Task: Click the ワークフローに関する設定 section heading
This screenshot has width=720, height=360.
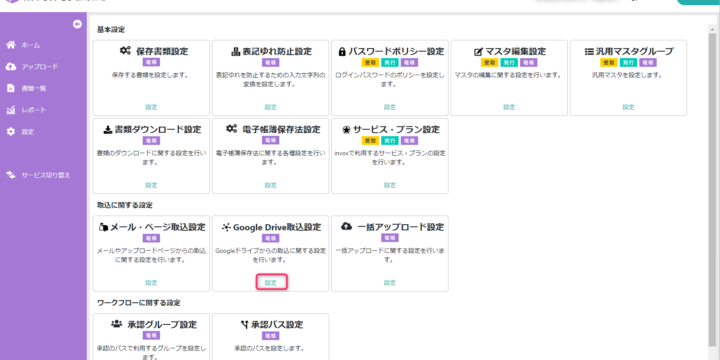Action: 138,303
